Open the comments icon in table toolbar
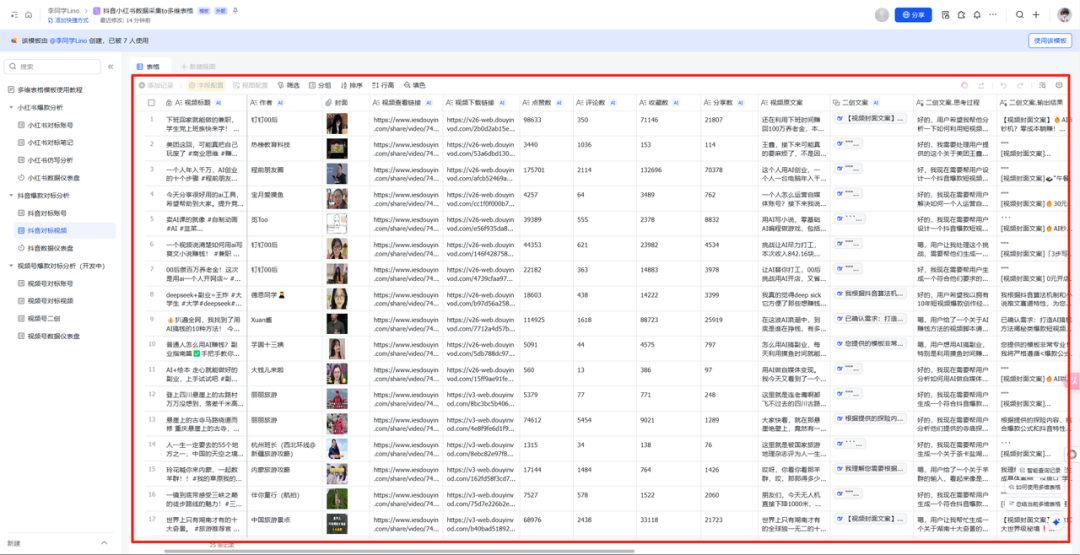This screenshot has width=1080, height=555. 1059,85
